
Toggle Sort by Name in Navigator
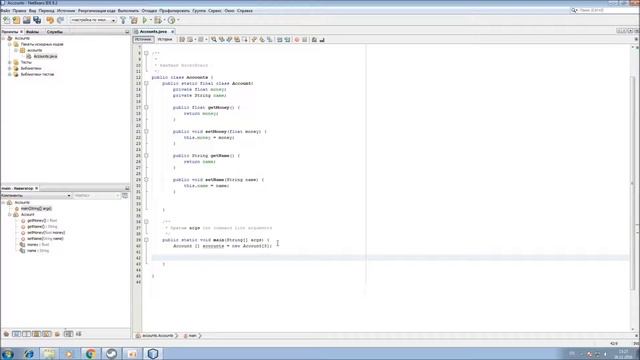pos(68,334)
